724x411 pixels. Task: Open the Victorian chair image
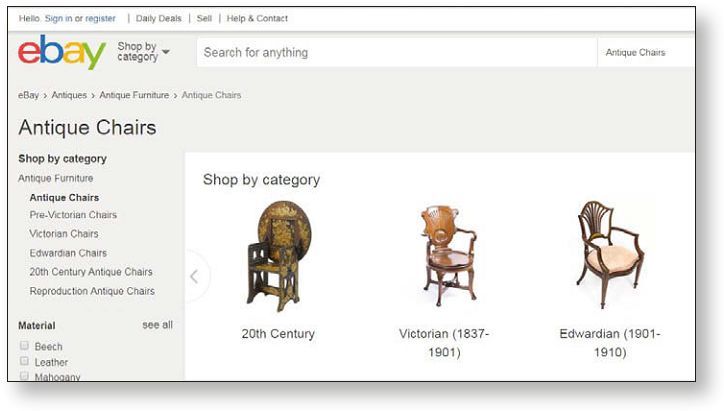click(x=444, y=254)
